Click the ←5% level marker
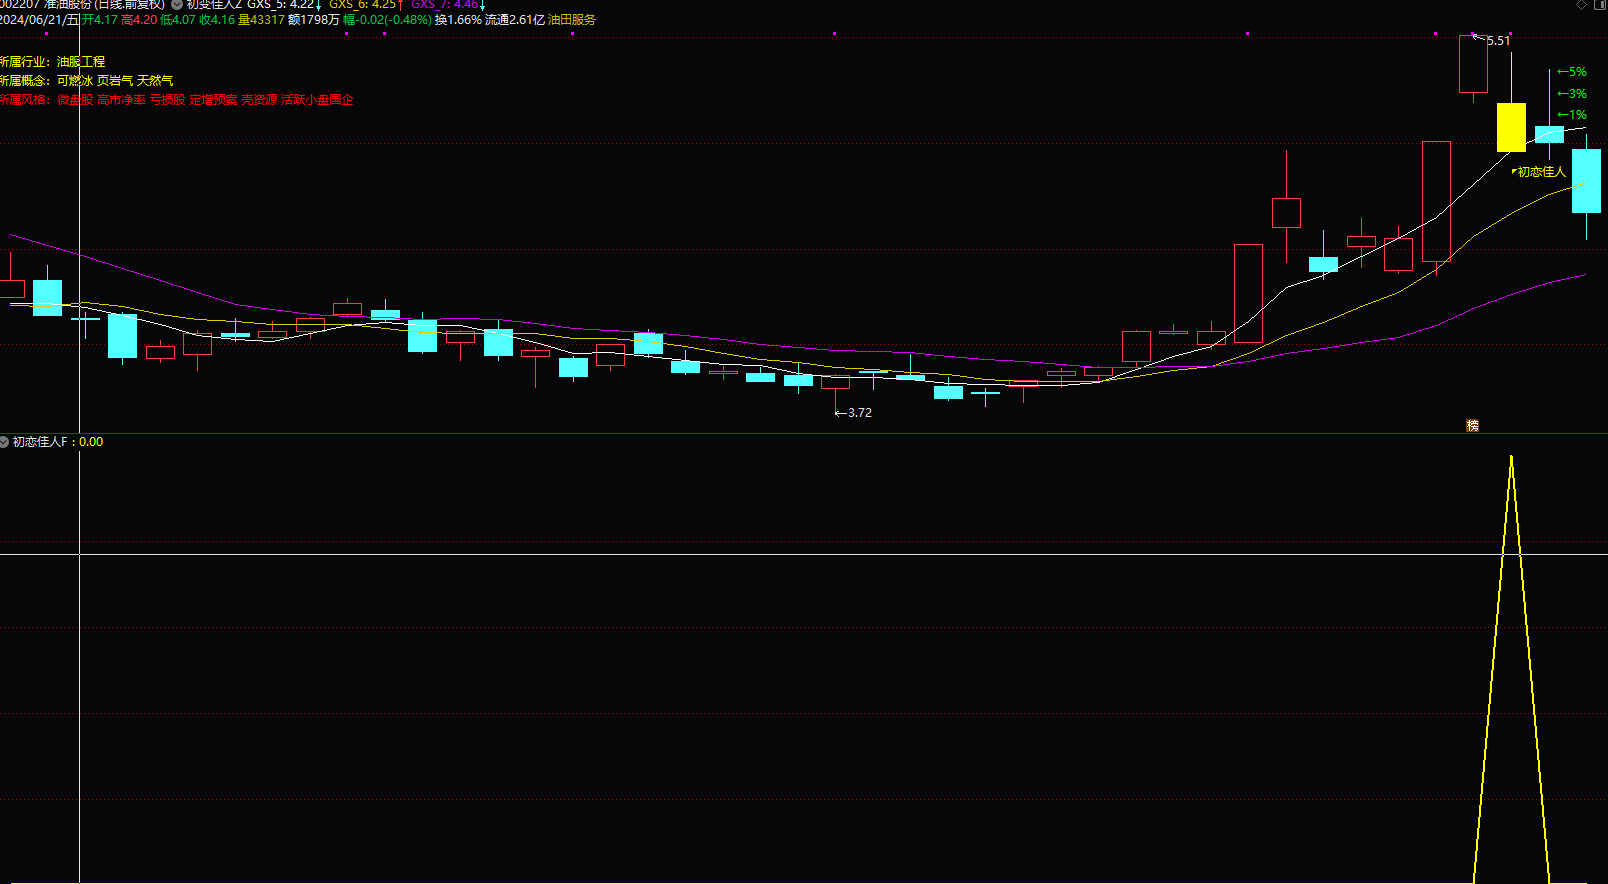This screenshot has width=1608, height=884. point(1572,72)
